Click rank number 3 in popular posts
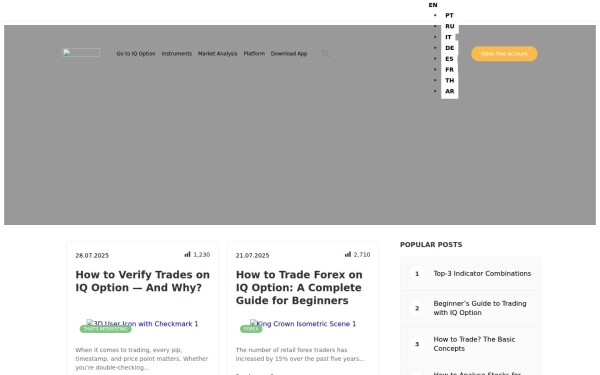Image resolution: width=600 pixels, height=375 pixels. pos(417,344)
